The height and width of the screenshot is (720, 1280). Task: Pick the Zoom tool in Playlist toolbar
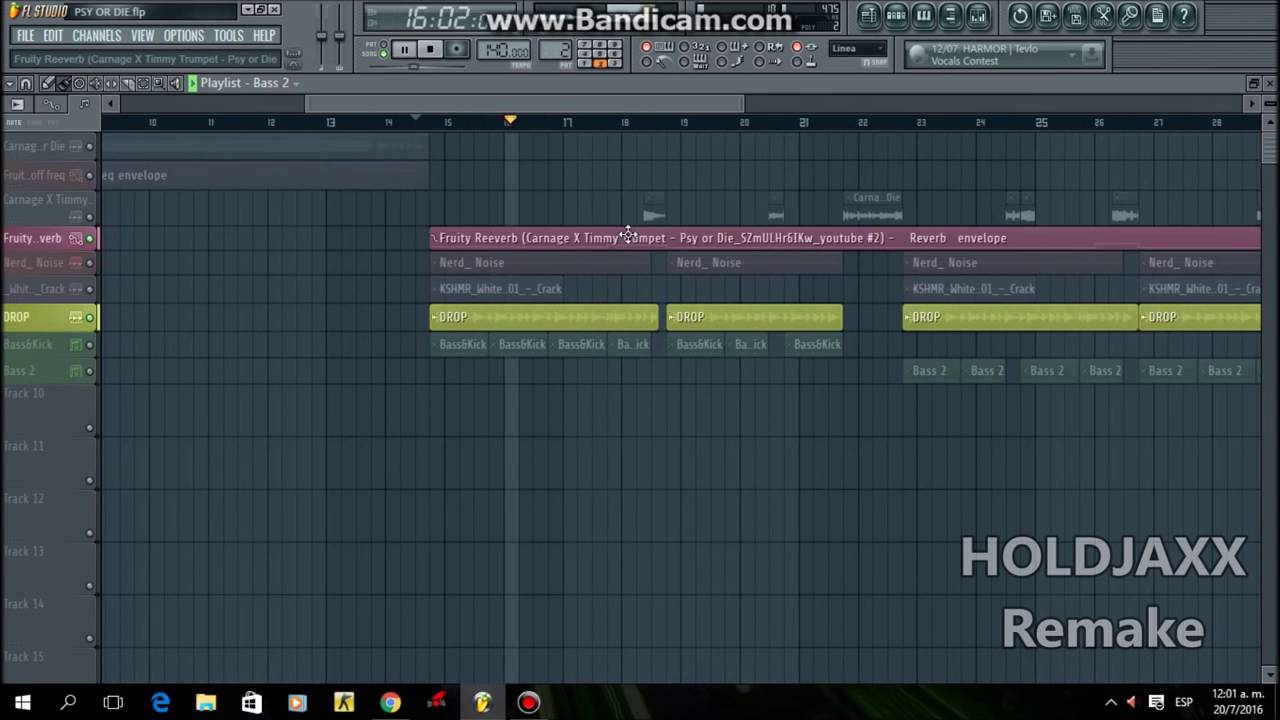point(159,83)
